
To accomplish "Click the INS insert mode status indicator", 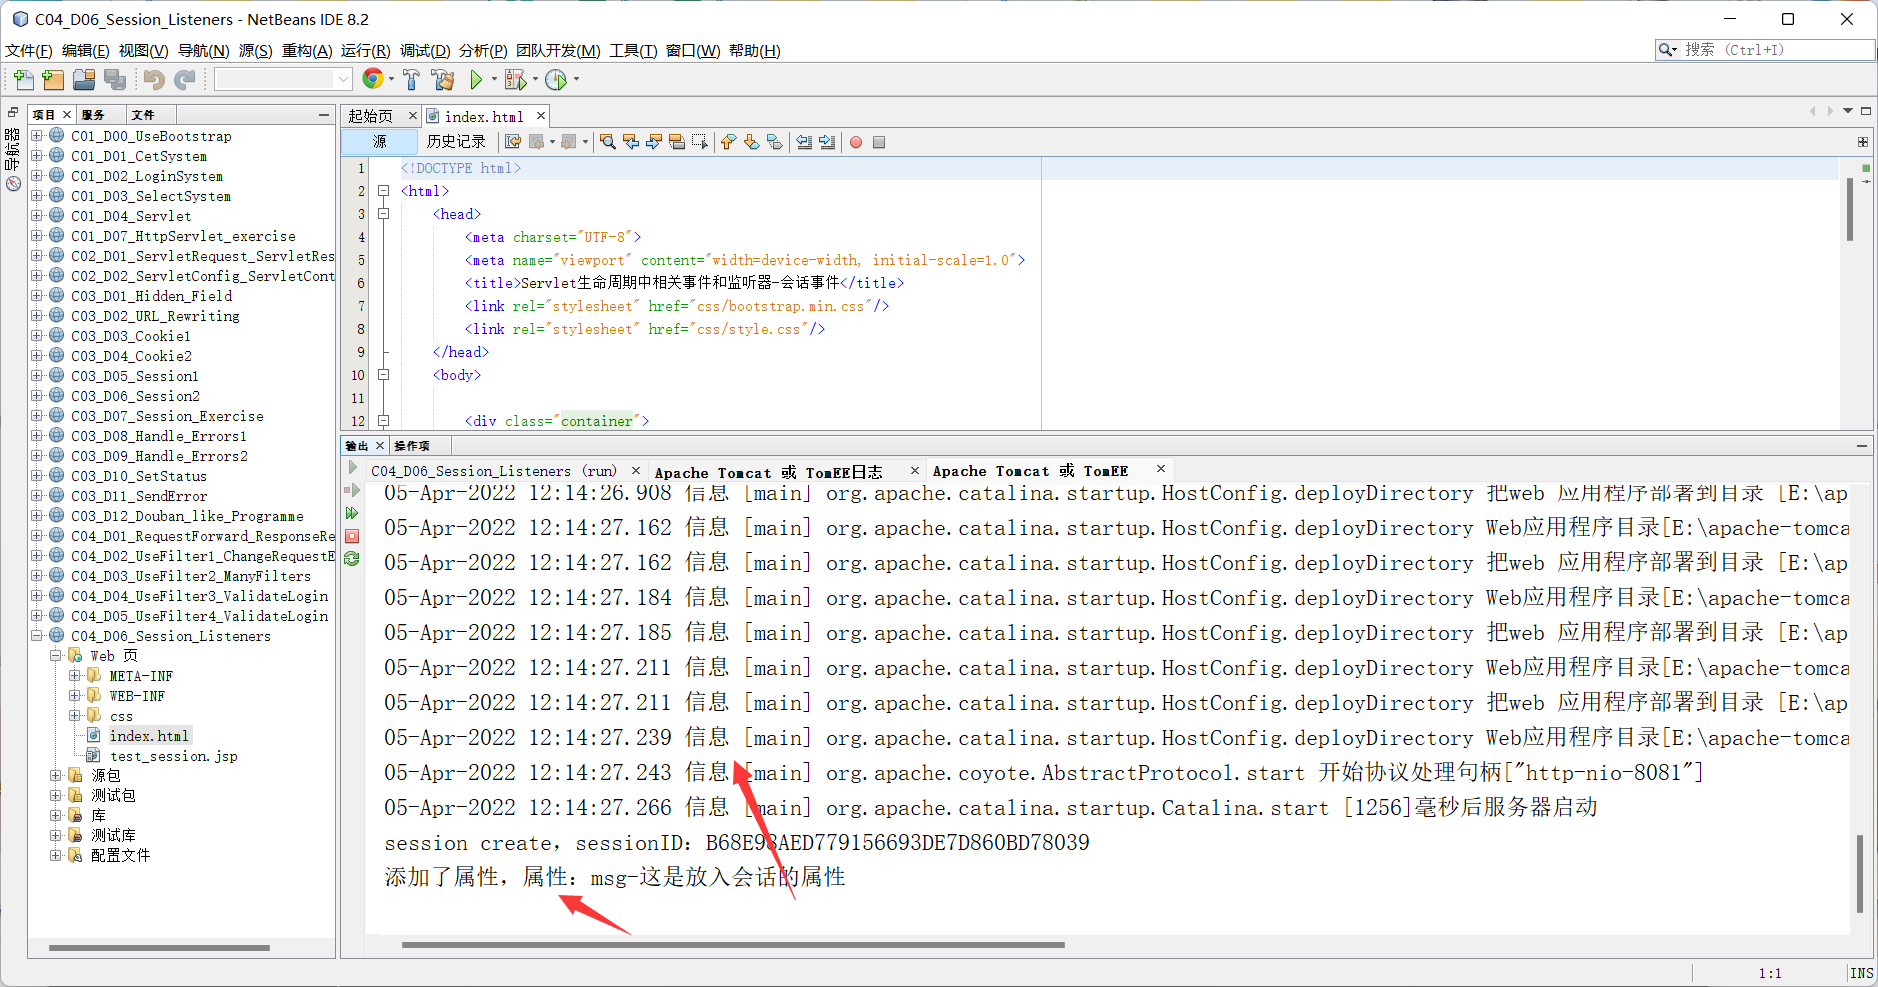I will tap(1861, 973).
